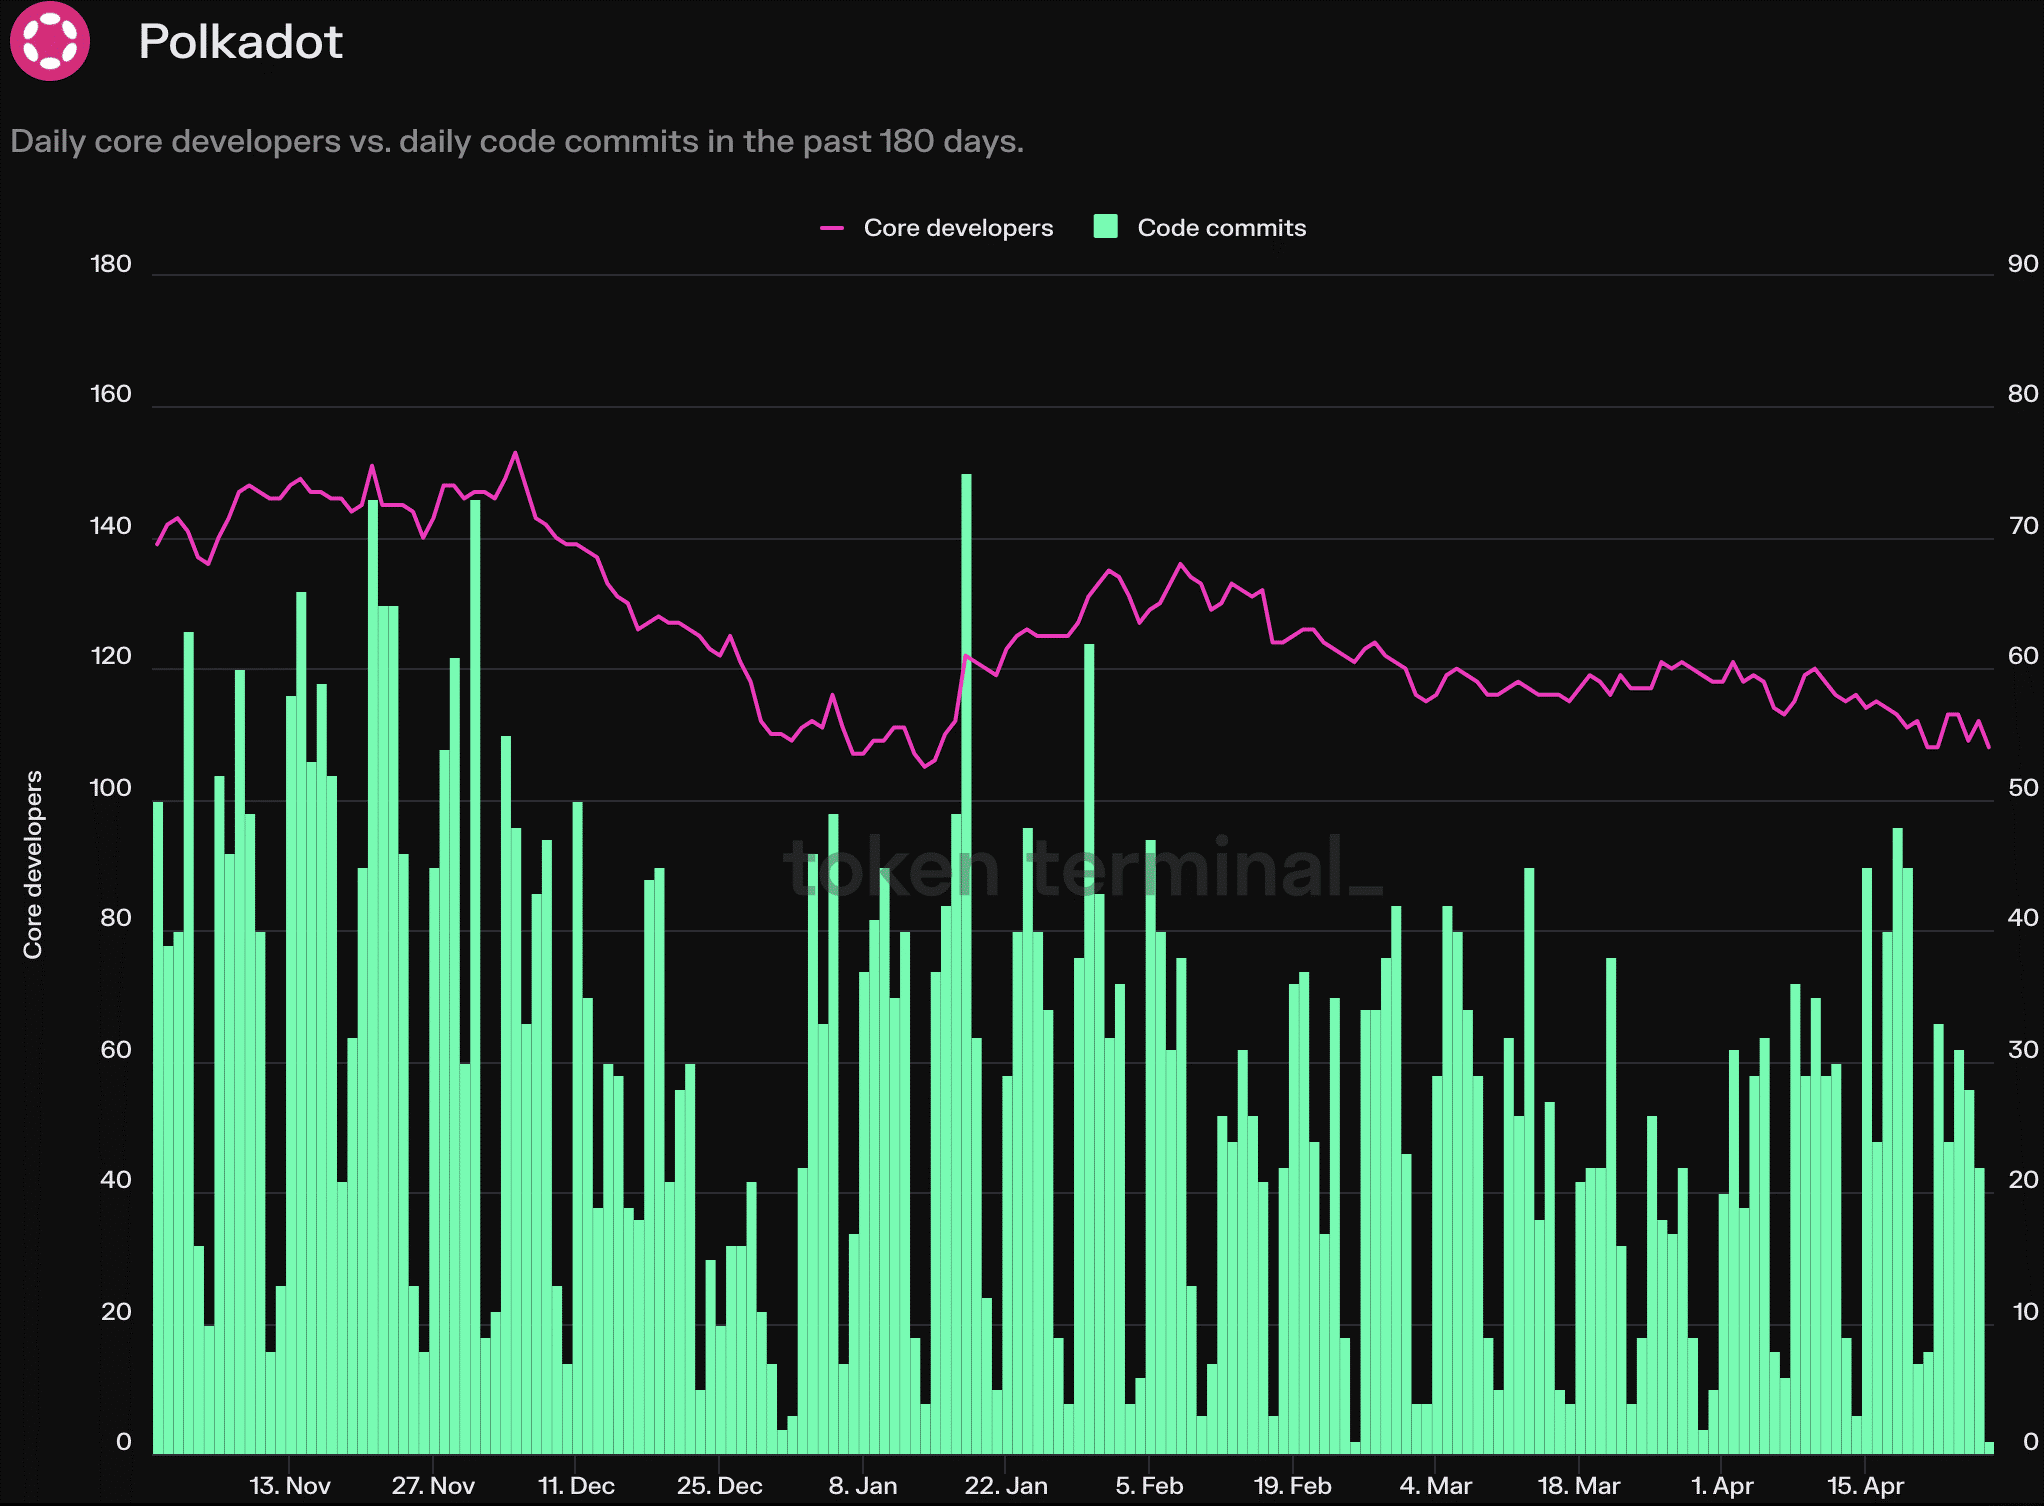Toggle the Code commits legend entry

1200,228
